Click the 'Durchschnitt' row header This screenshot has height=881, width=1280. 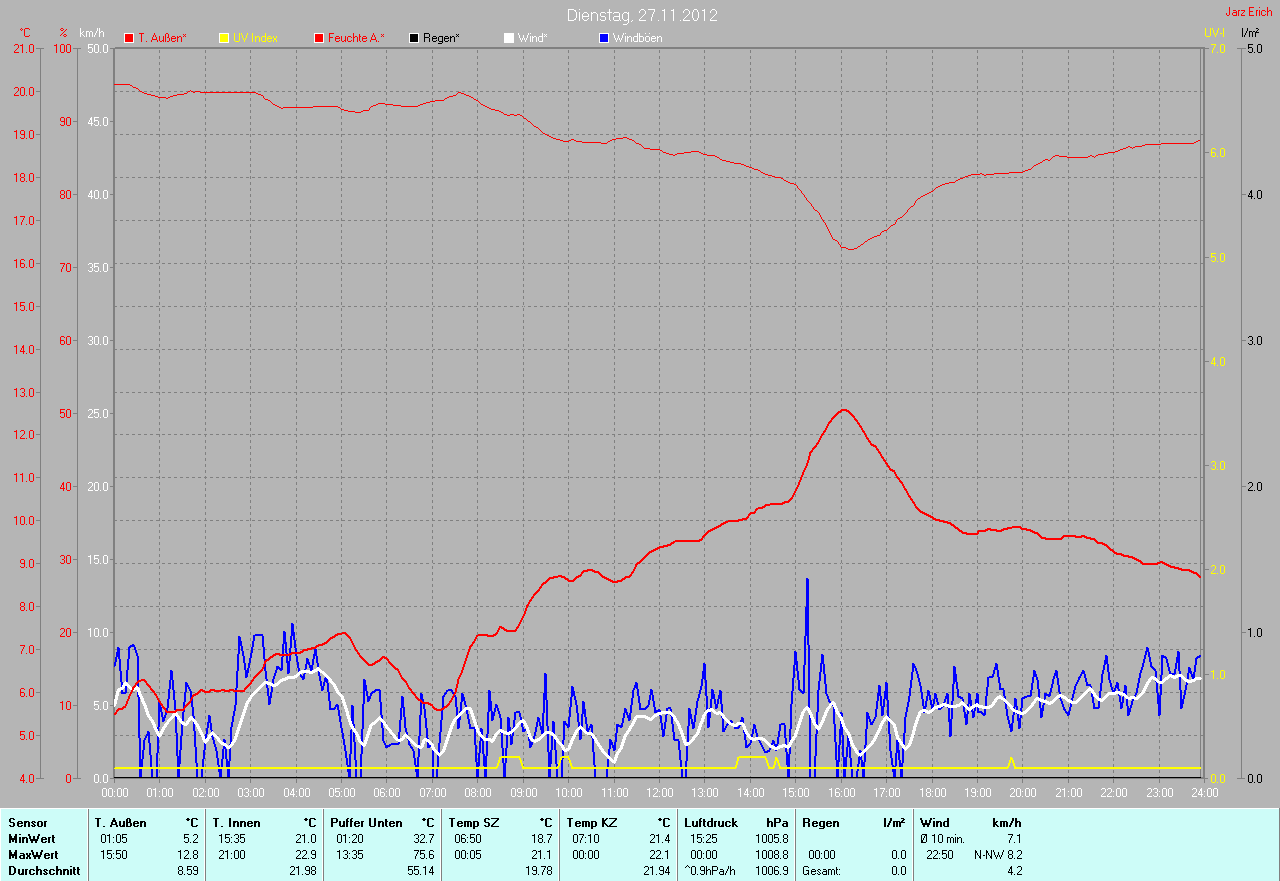coord(44,870)
